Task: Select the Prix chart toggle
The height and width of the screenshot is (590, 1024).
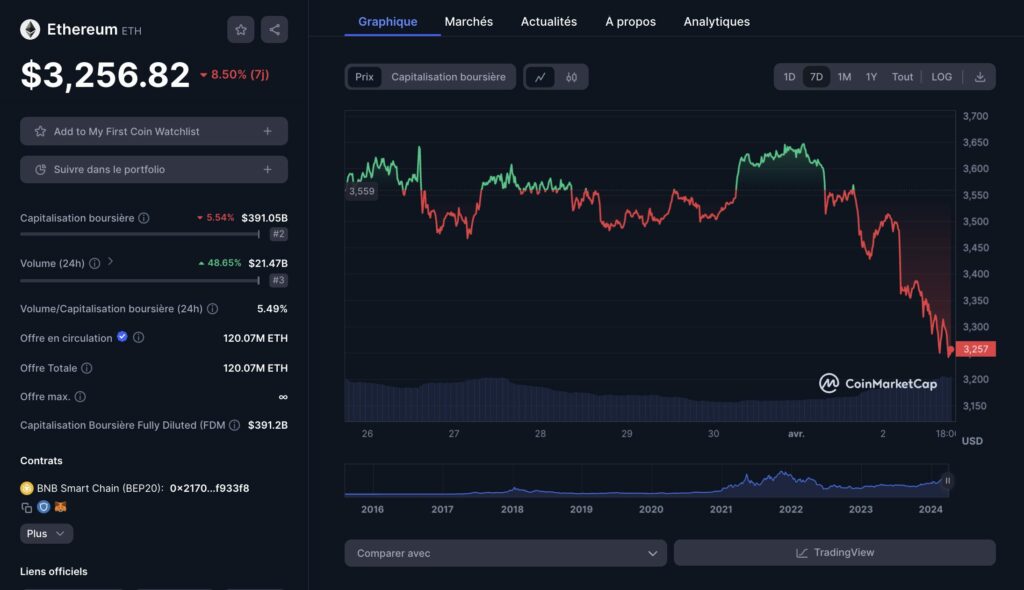Action: pos(364,77)
